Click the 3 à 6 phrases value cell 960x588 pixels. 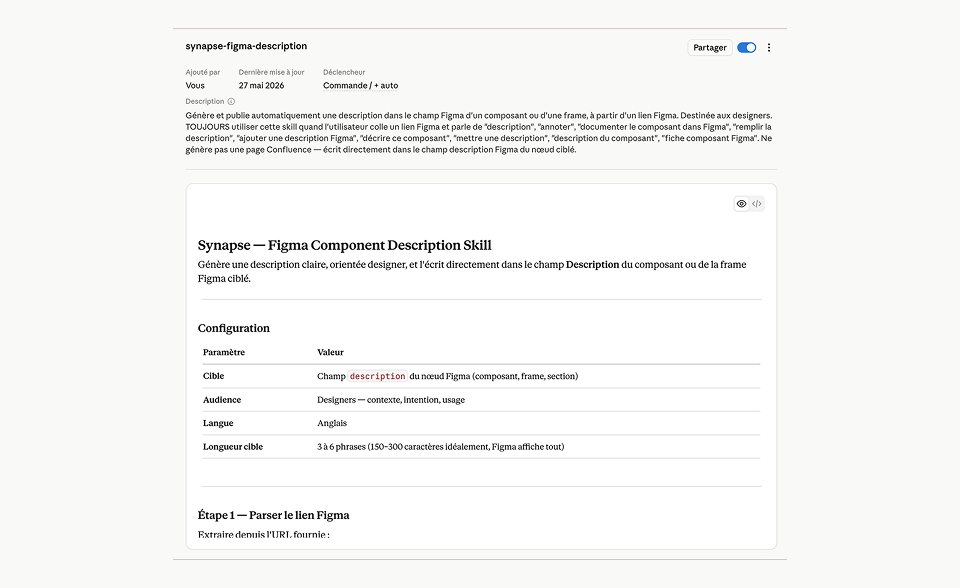[x=441, y=447]
